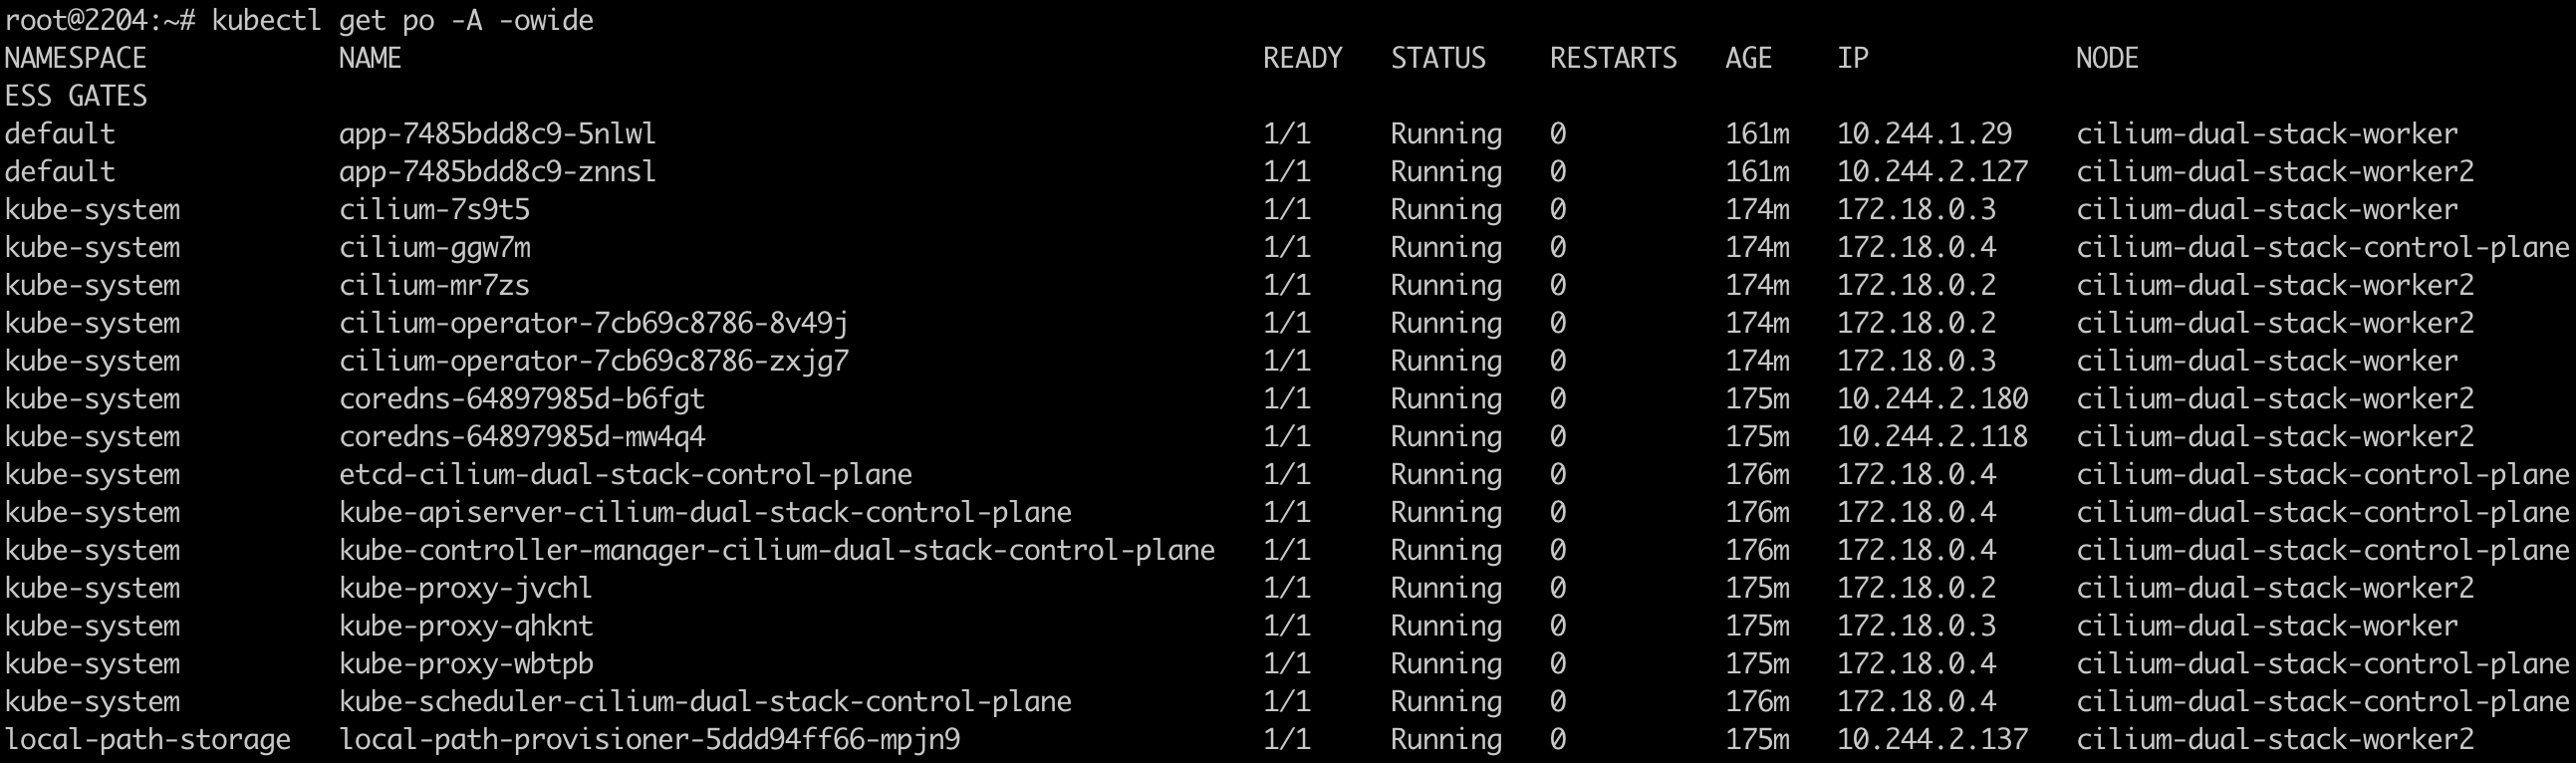Click pod name app-7485bdd8c9-znnsl
2576x763 pixels.
(x=497, y=172)
